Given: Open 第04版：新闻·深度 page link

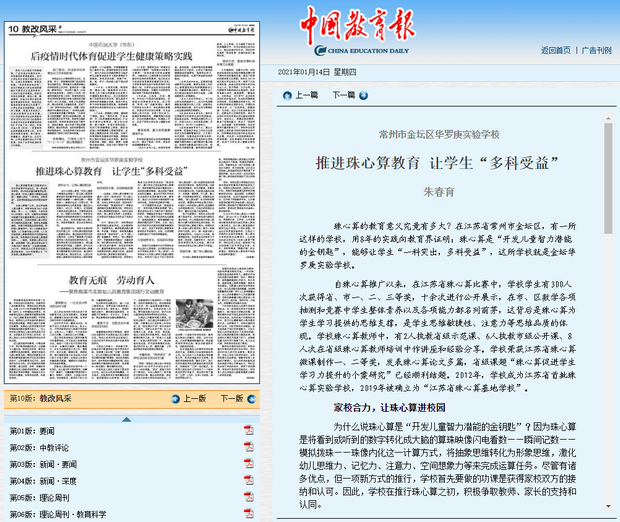Looking at the screenshot, I should coord(43,481).
